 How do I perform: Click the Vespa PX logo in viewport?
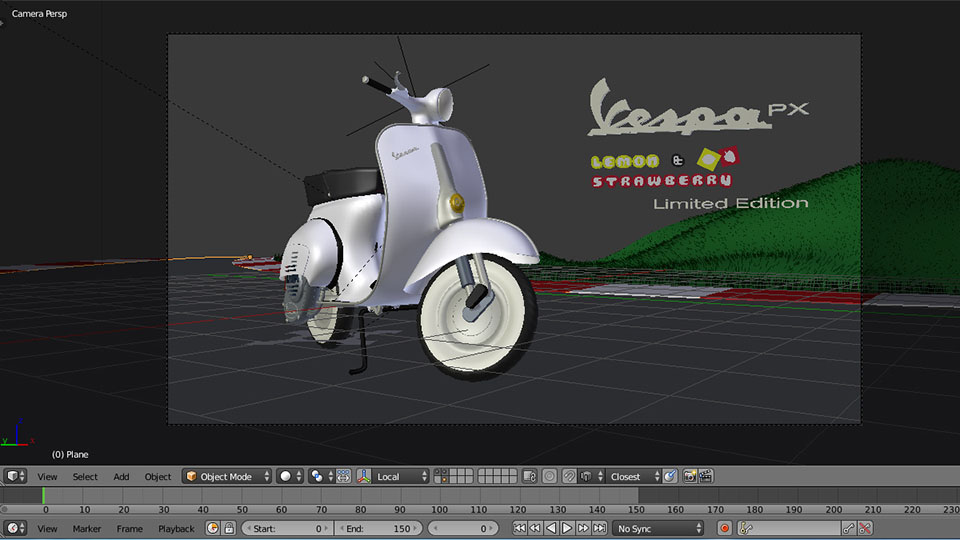(x=696, y=107)
